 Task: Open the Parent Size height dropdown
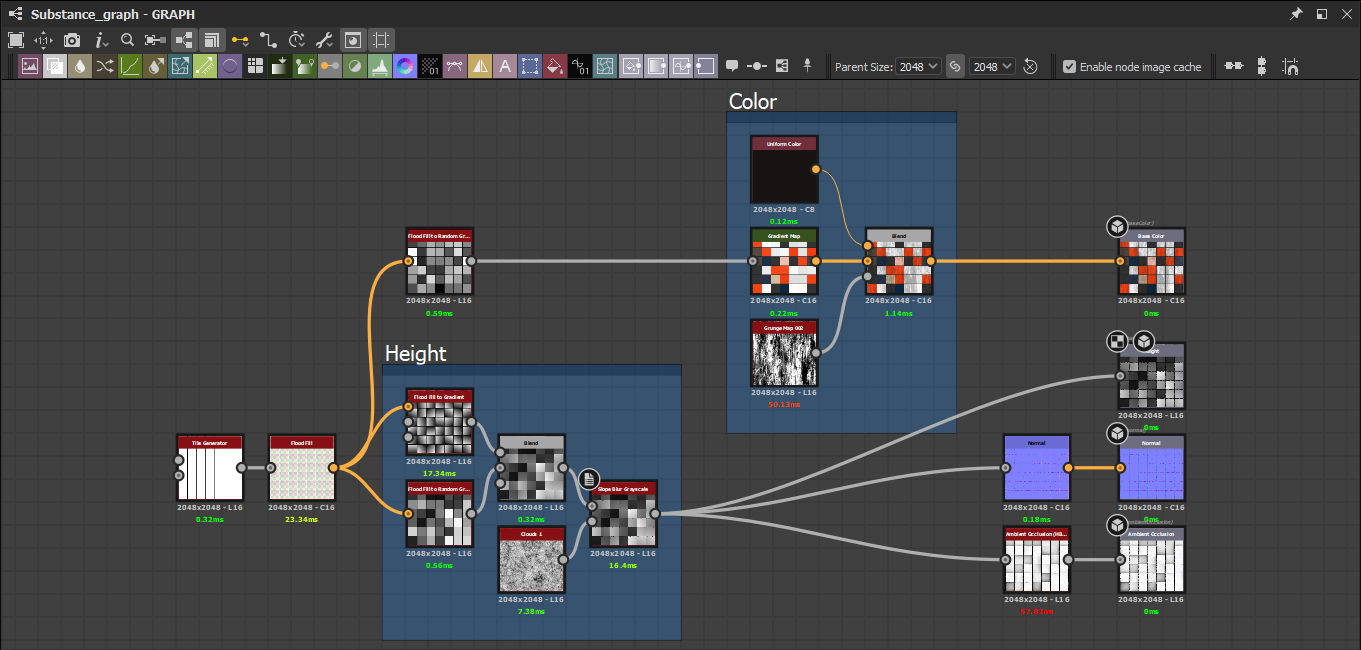pyautogui.click(x=992, y=67)
